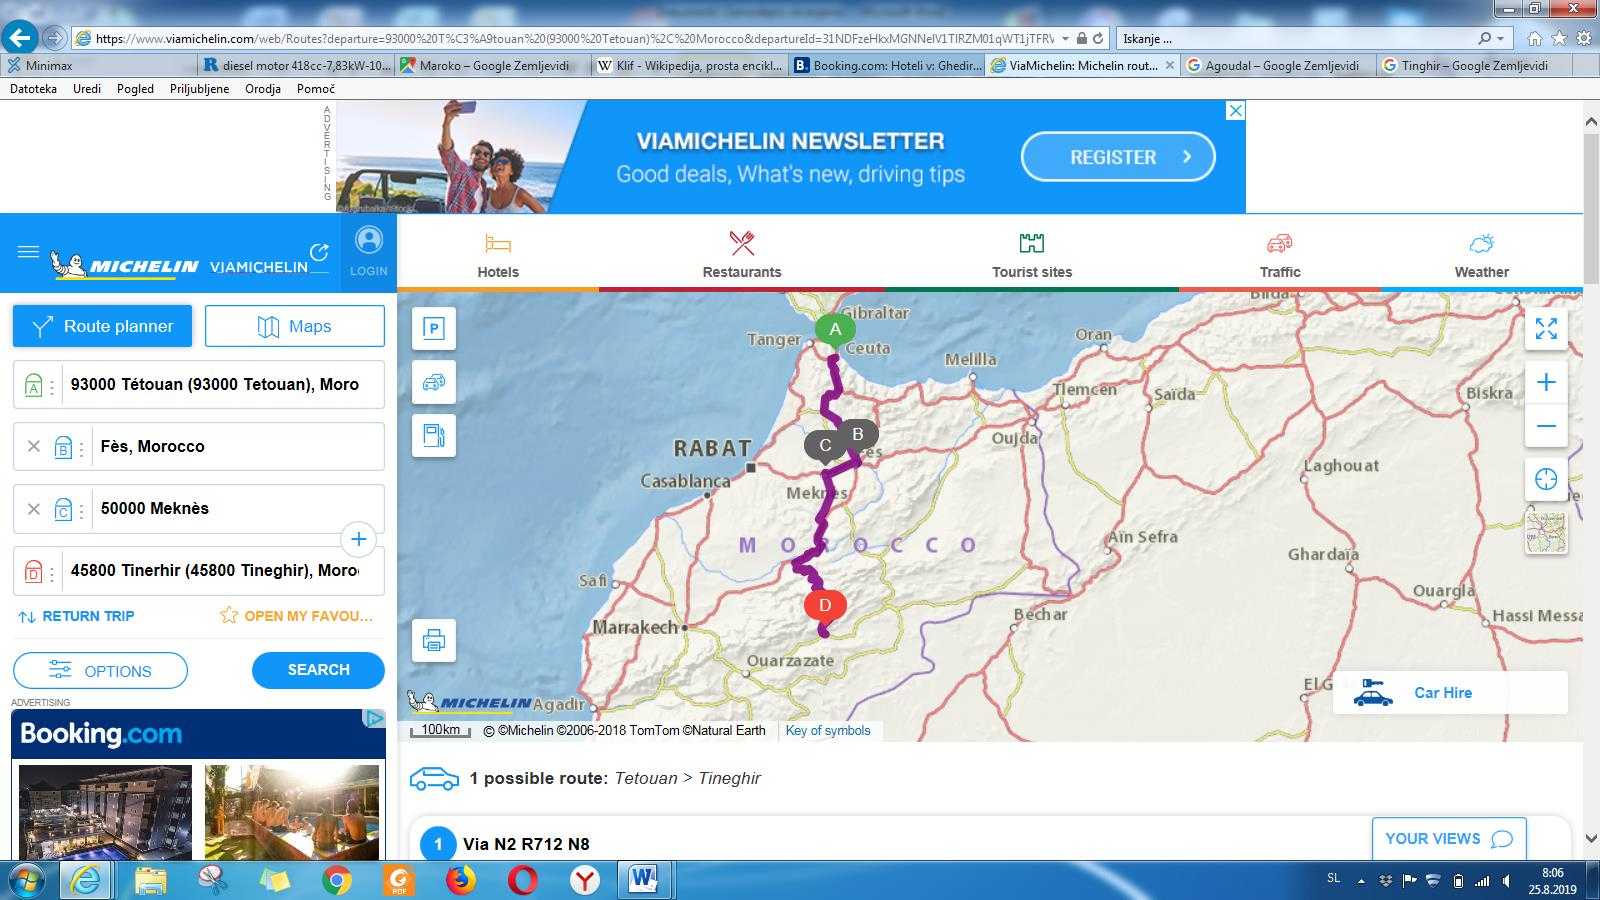Image resolution: width=1600 pixels, height=900 pixels.
Task: Click map marker C near Meknès
Action: click(x=824, y=446)
